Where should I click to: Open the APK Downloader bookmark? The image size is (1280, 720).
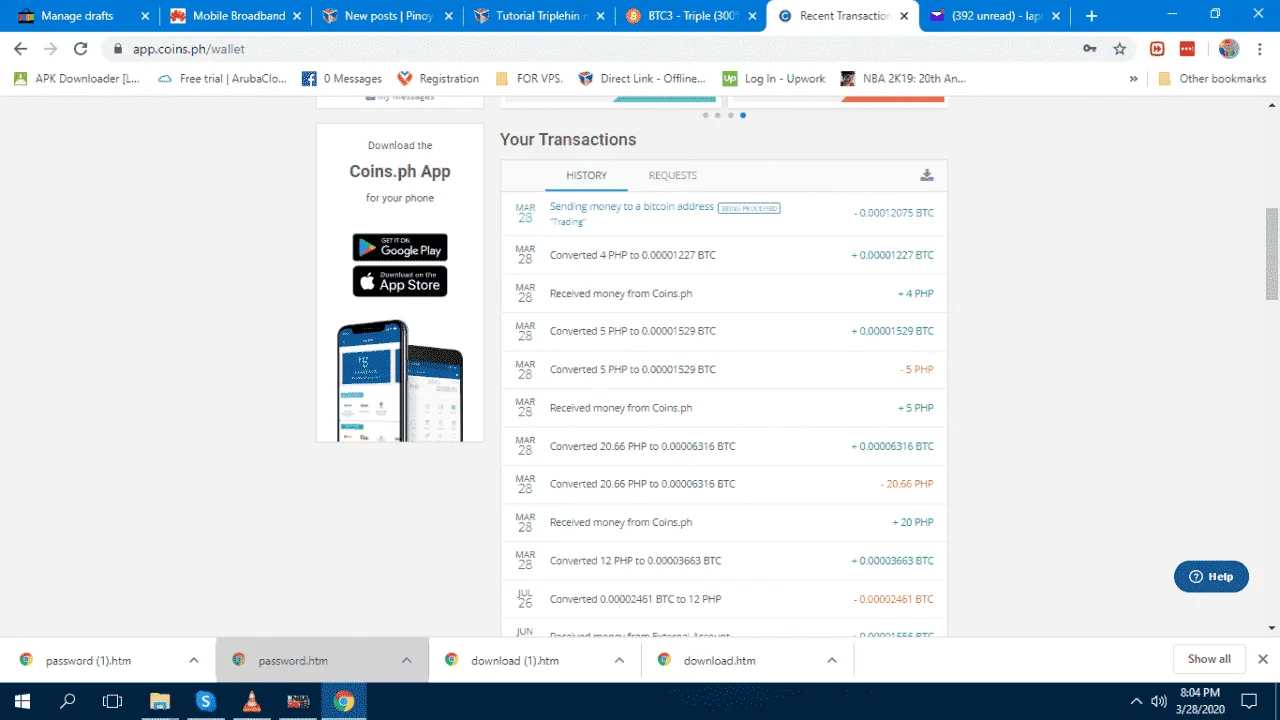pyautogui.click(x=78, y=78)
